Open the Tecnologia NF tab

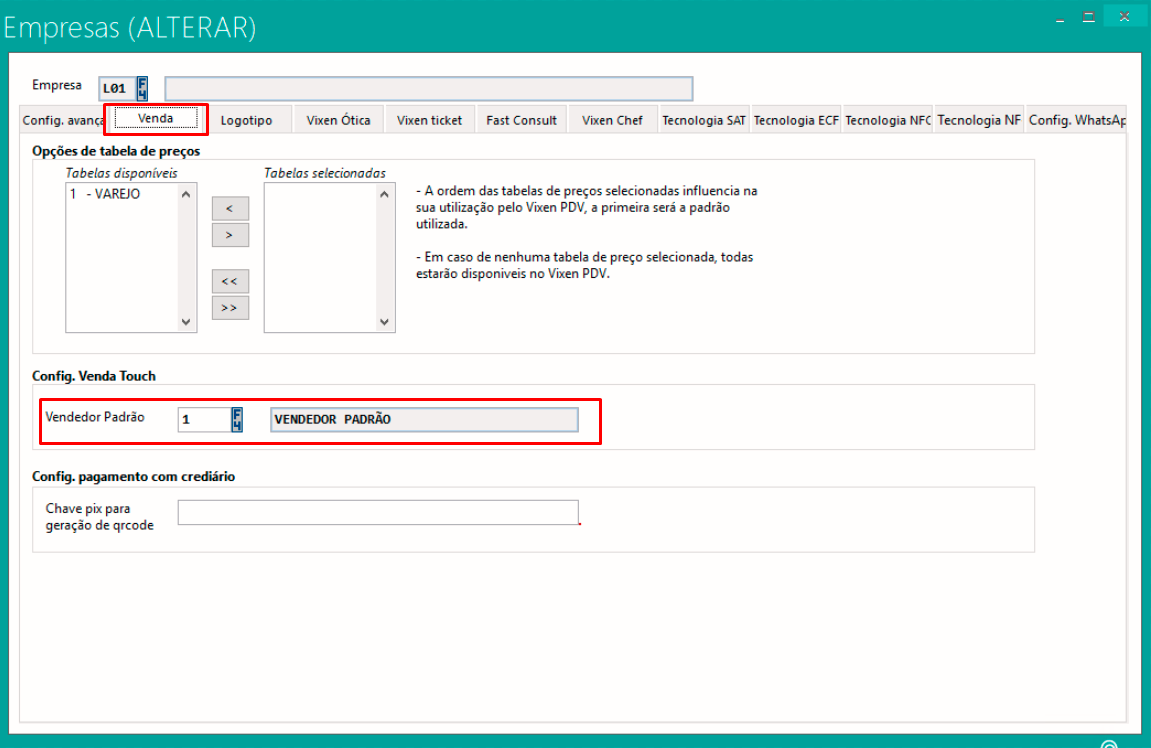978,120
